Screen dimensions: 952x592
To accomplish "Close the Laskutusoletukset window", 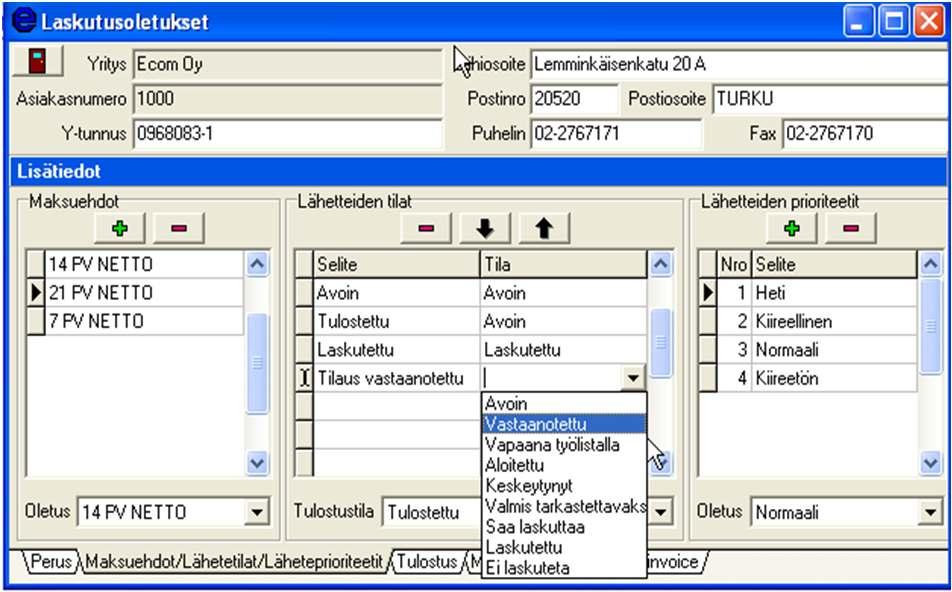I will (929, 22).
